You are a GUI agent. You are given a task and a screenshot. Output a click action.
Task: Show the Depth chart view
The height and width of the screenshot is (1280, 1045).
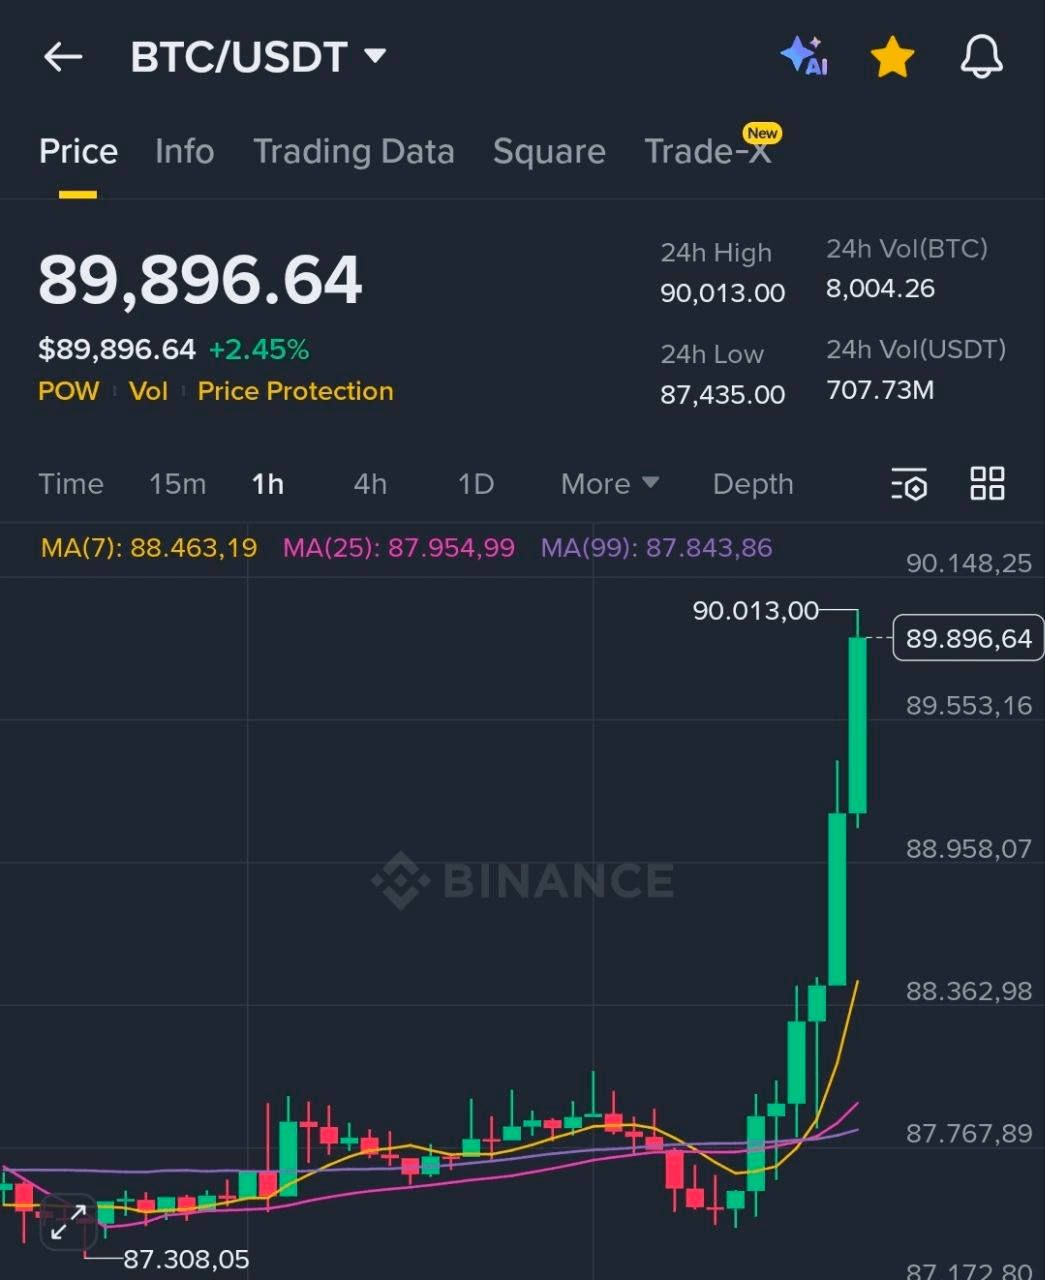752,484
